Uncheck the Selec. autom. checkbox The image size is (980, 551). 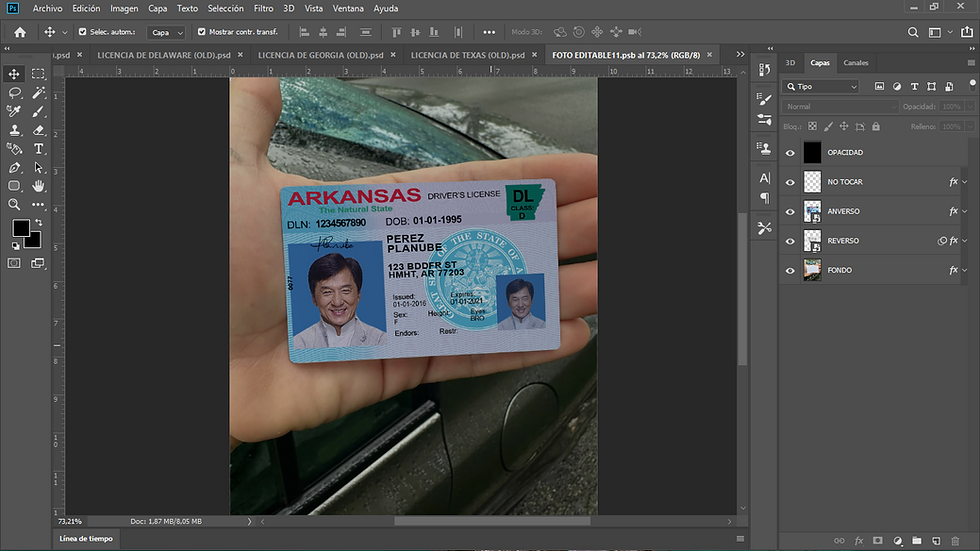pyautogui.click(x=83, y=32)
